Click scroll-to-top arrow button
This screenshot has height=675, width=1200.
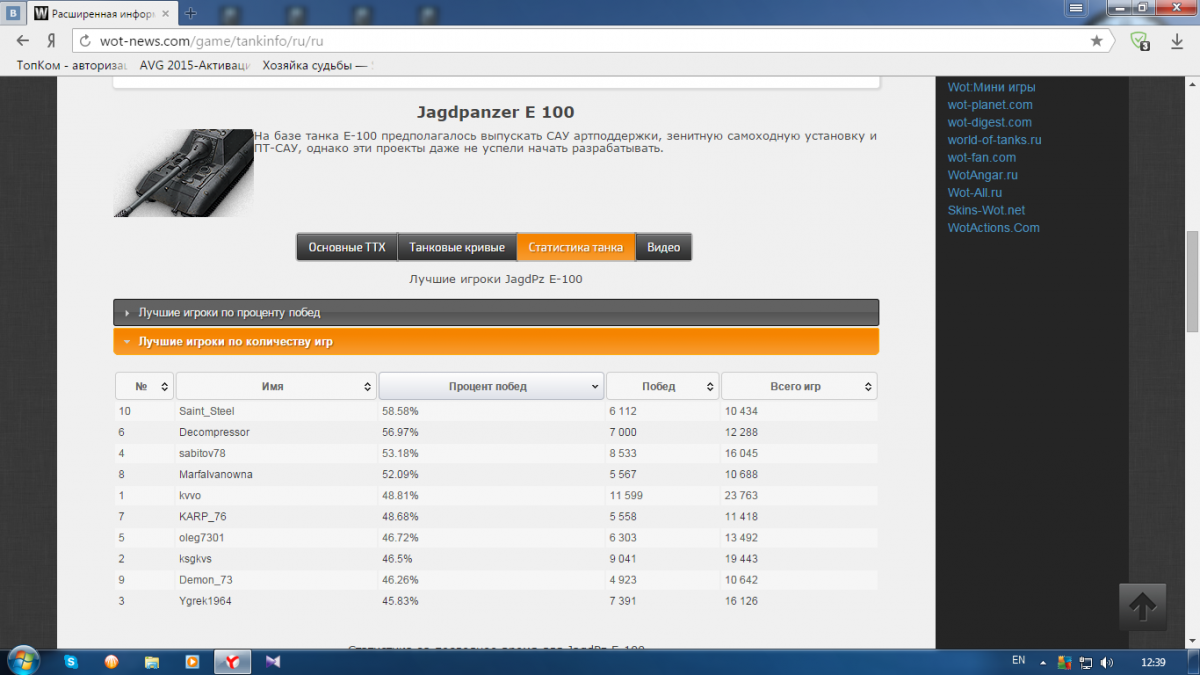pyautogui.click(x=1143, y=606)
